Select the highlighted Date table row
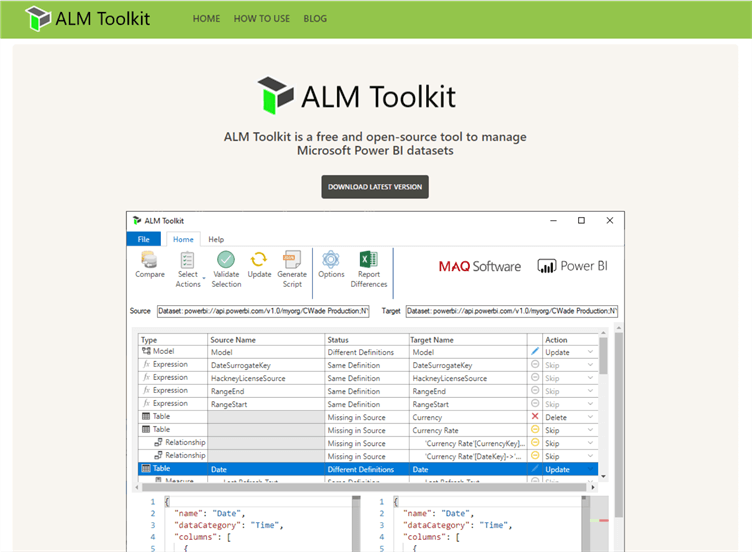752x552 pixels. point(368,469)
